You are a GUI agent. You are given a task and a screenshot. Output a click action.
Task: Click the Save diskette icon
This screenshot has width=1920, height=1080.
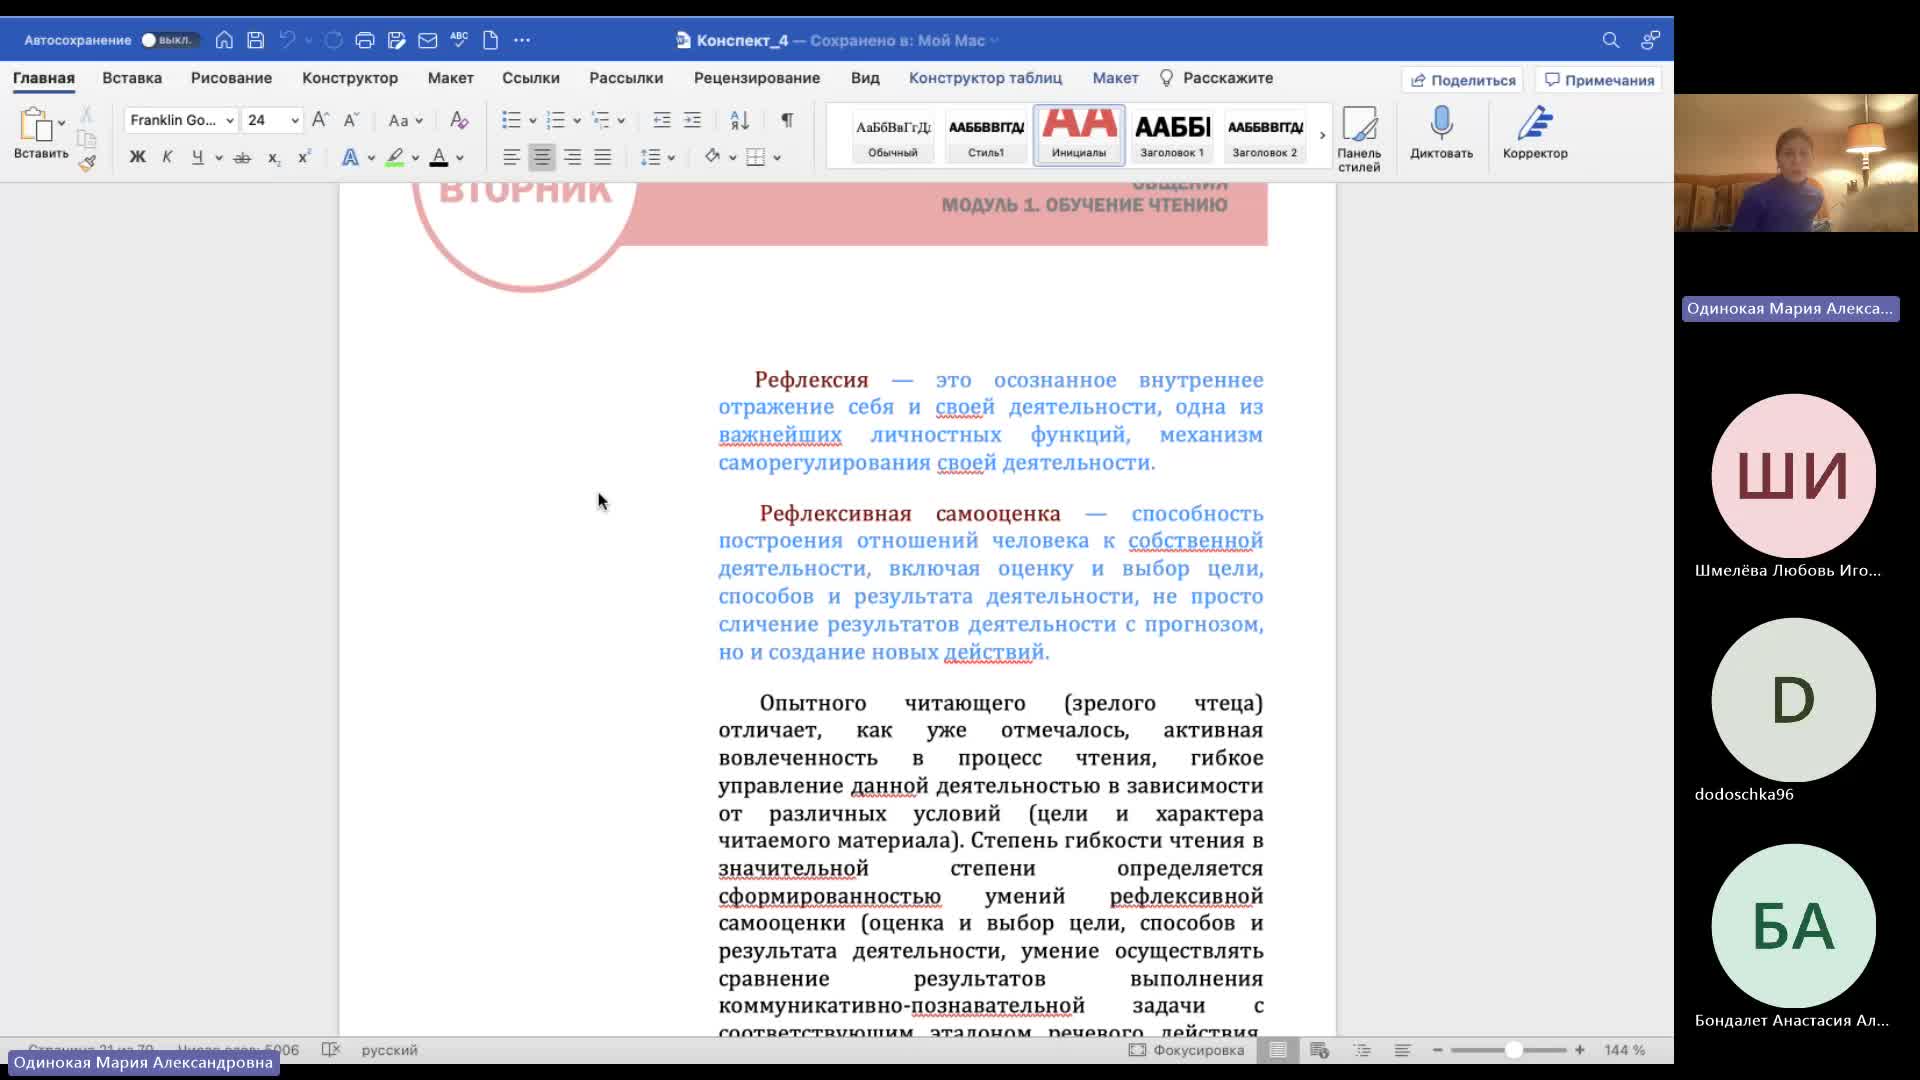(256, 40)
